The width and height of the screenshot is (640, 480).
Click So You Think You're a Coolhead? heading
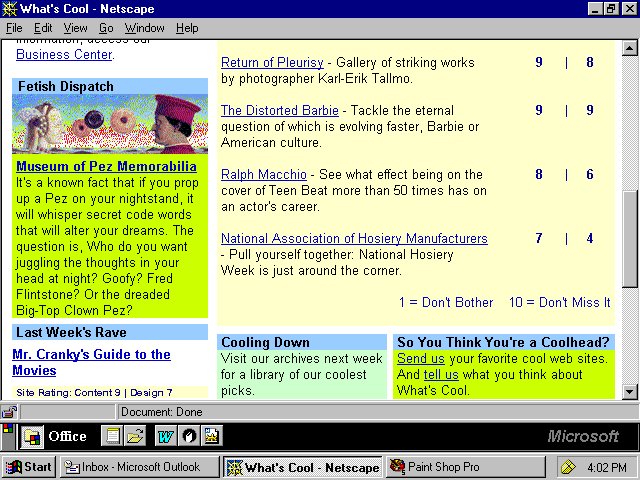click(x=503, y=342)
